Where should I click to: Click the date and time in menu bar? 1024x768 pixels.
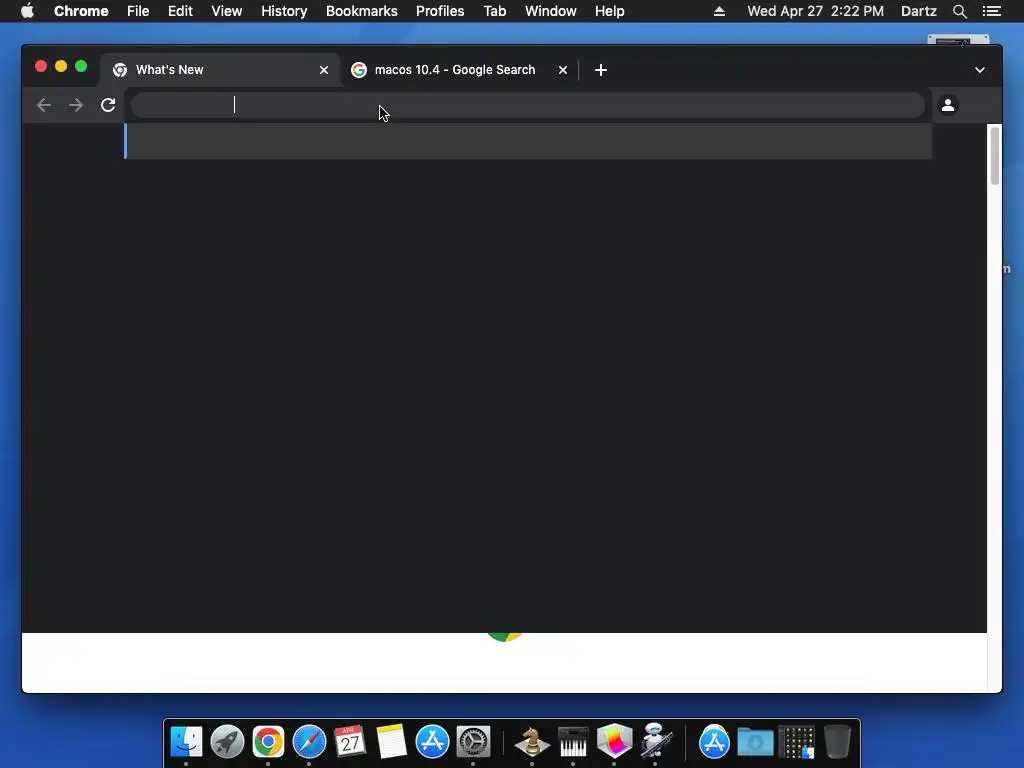[x=816, y=11]
